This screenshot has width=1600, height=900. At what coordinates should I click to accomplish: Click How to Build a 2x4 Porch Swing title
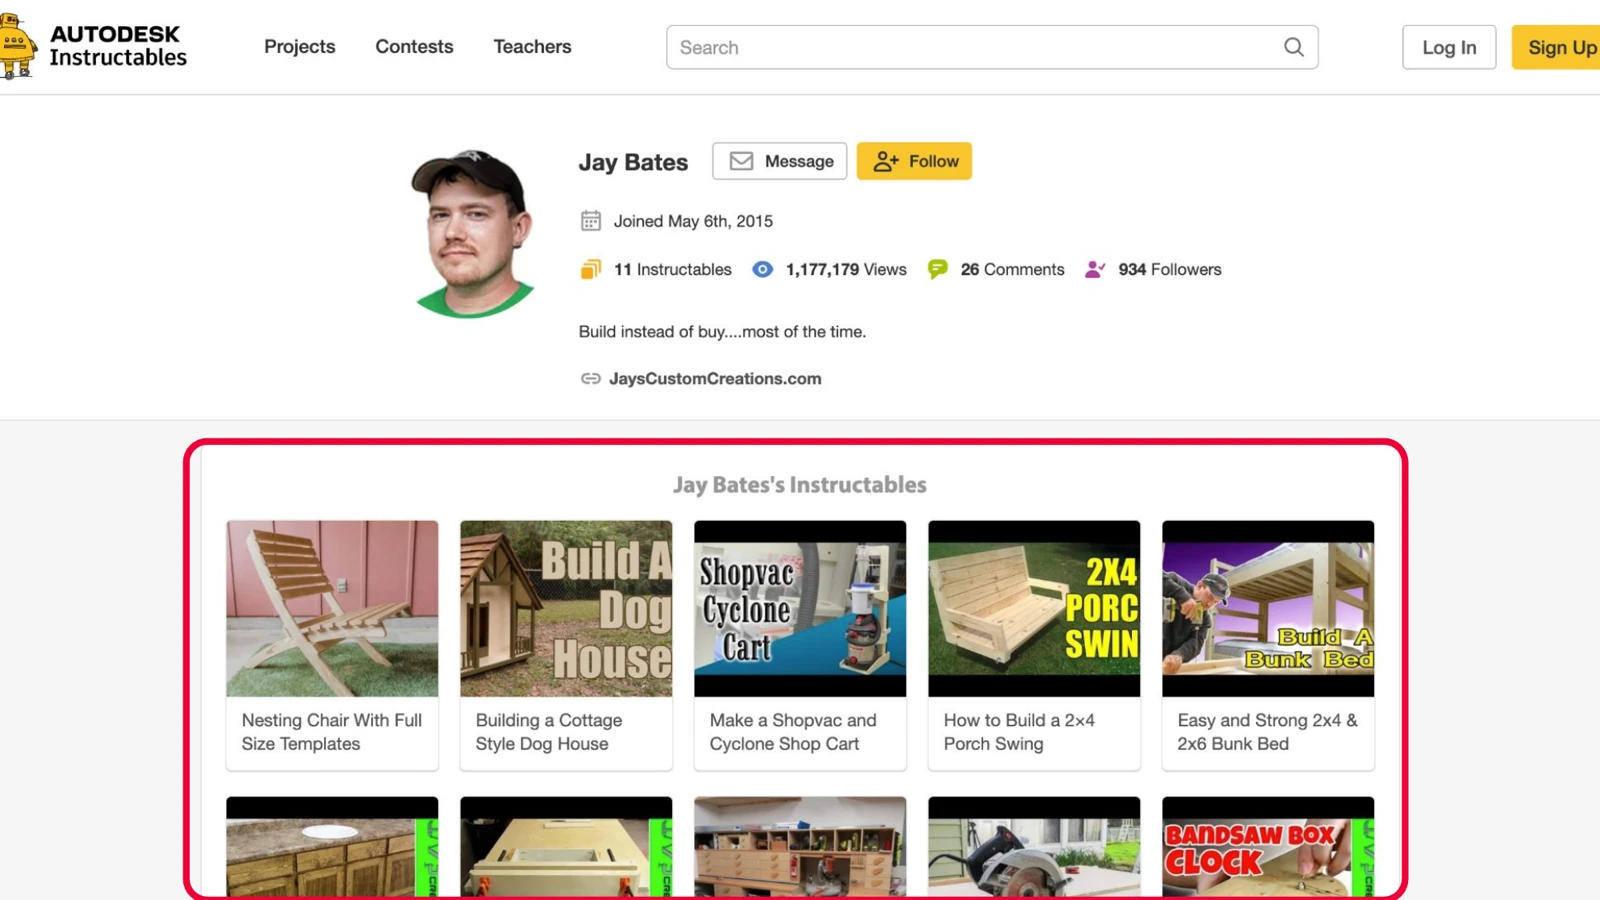[x=1019, y=732]
